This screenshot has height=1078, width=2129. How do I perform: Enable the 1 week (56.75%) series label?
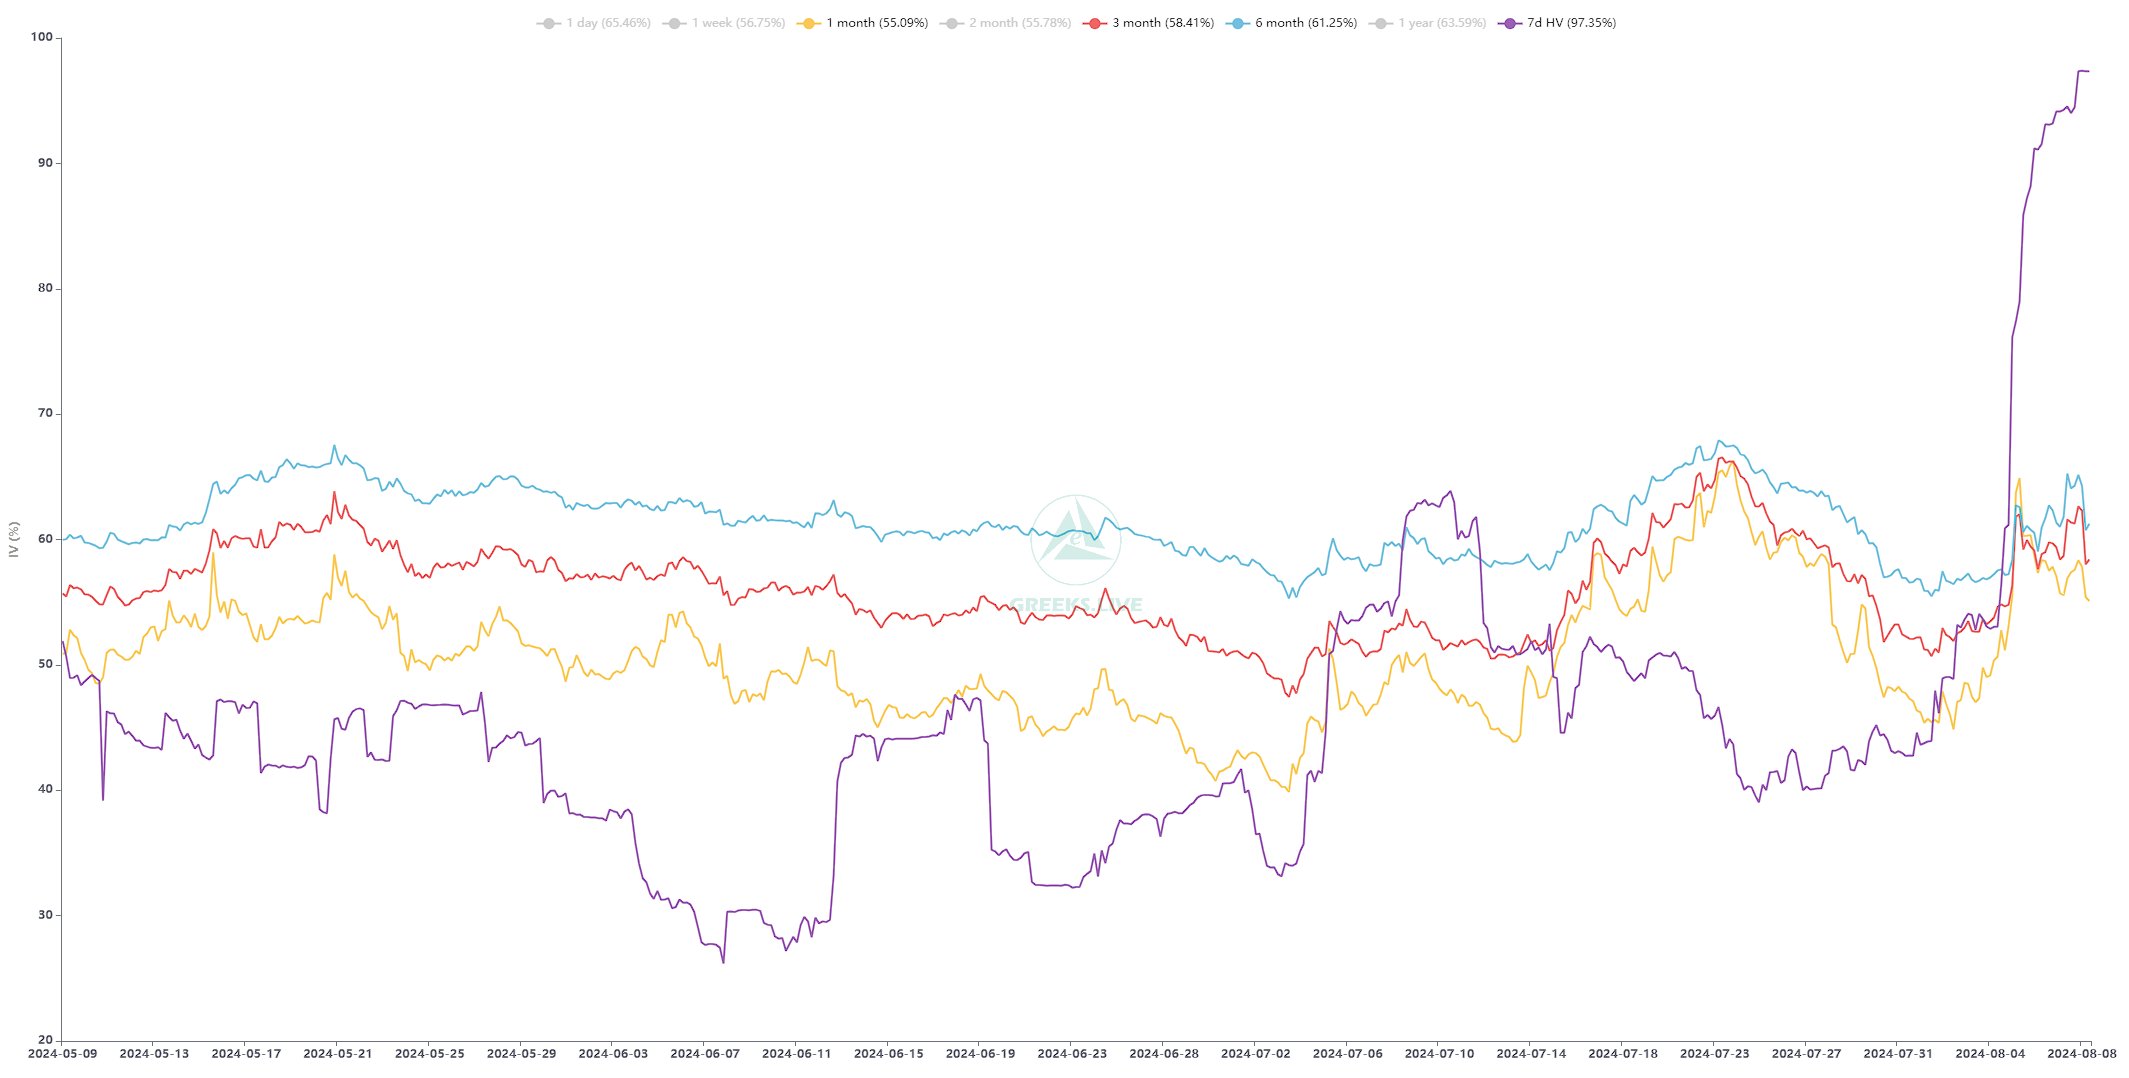point(738,23)
